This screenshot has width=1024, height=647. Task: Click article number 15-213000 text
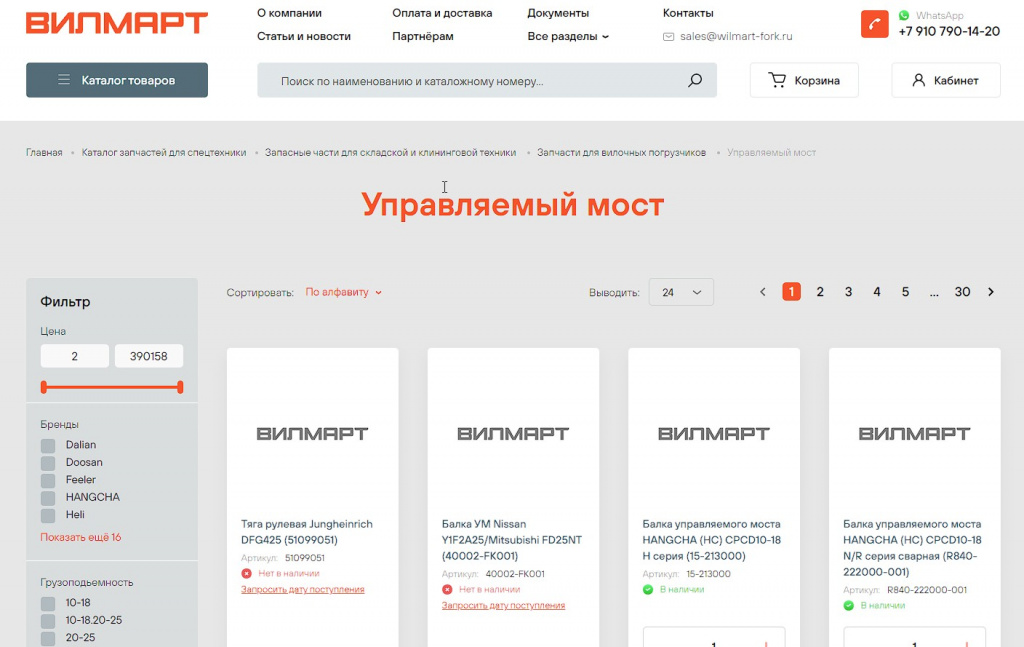(x=708, y=575)
